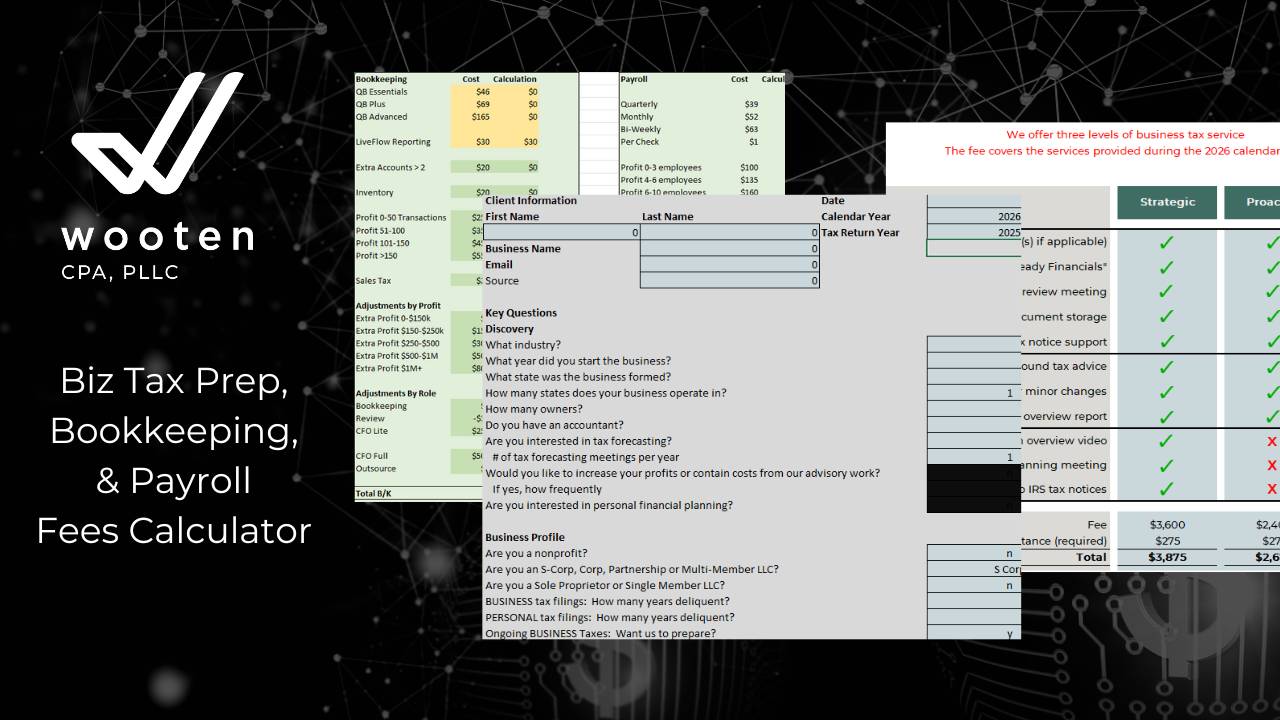
Task: Select the answer cell for 'Ongoing BUSINESS Taxes'
Action: point(974,633)
